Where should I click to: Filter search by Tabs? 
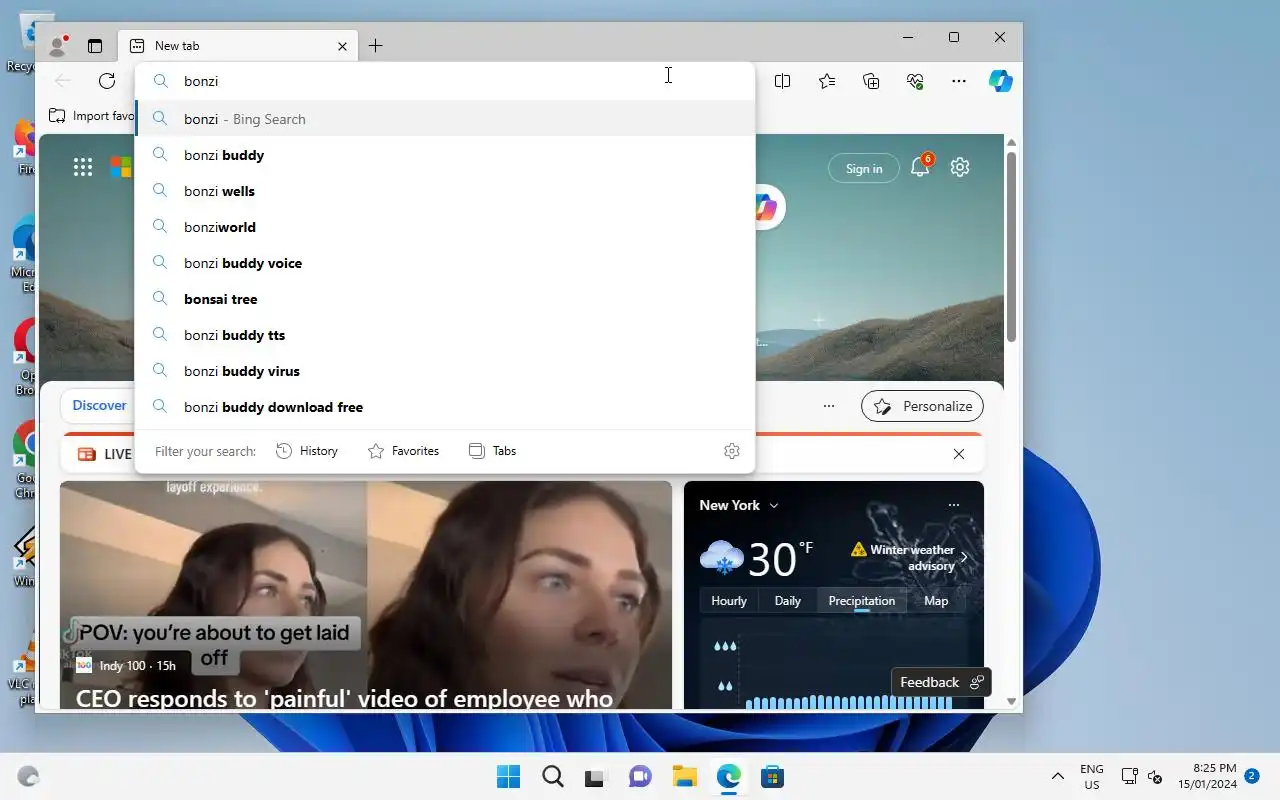(x=493, y=451)
